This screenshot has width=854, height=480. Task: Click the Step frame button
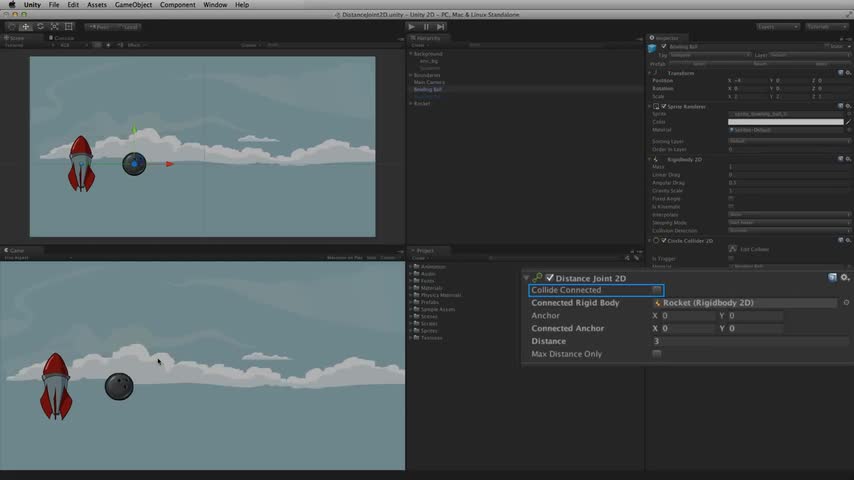441,27
